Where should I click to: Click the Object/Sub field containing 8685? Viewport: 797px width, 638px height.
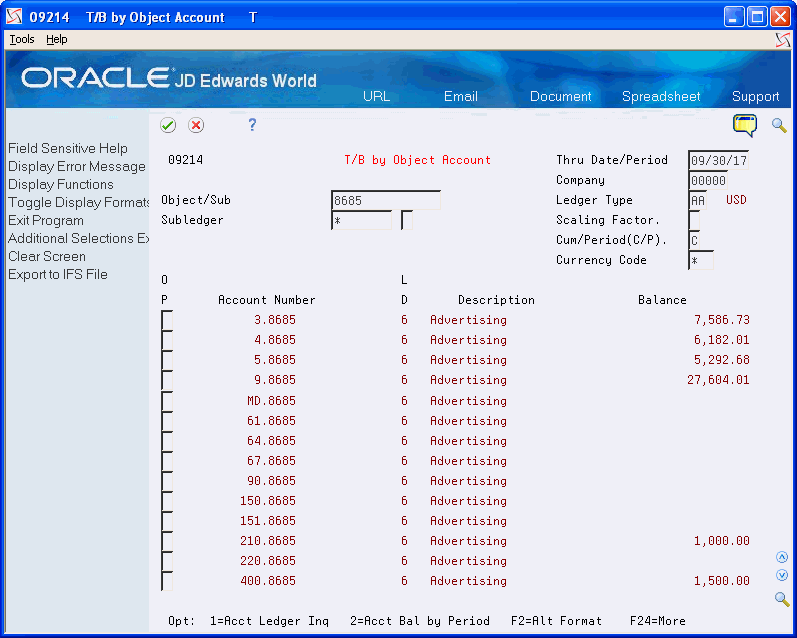pyautogui.click(x=386, y=200)
